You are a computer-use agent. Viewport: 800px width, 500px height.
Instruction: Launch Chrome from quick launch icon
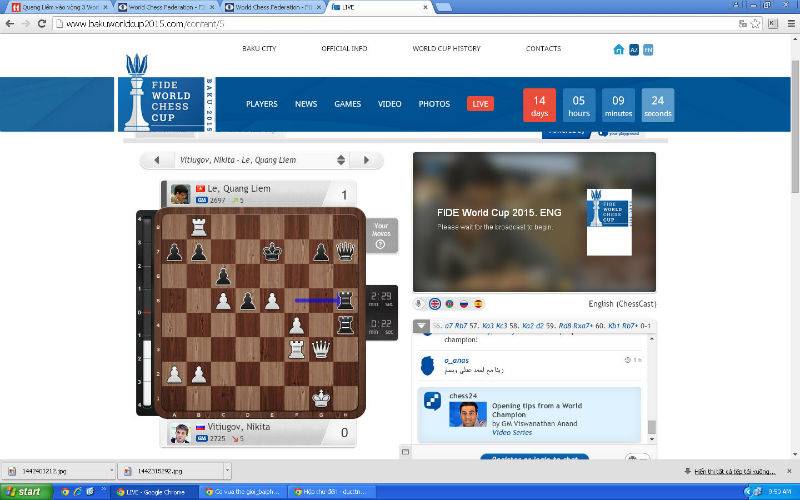click(x=65, y=492)
